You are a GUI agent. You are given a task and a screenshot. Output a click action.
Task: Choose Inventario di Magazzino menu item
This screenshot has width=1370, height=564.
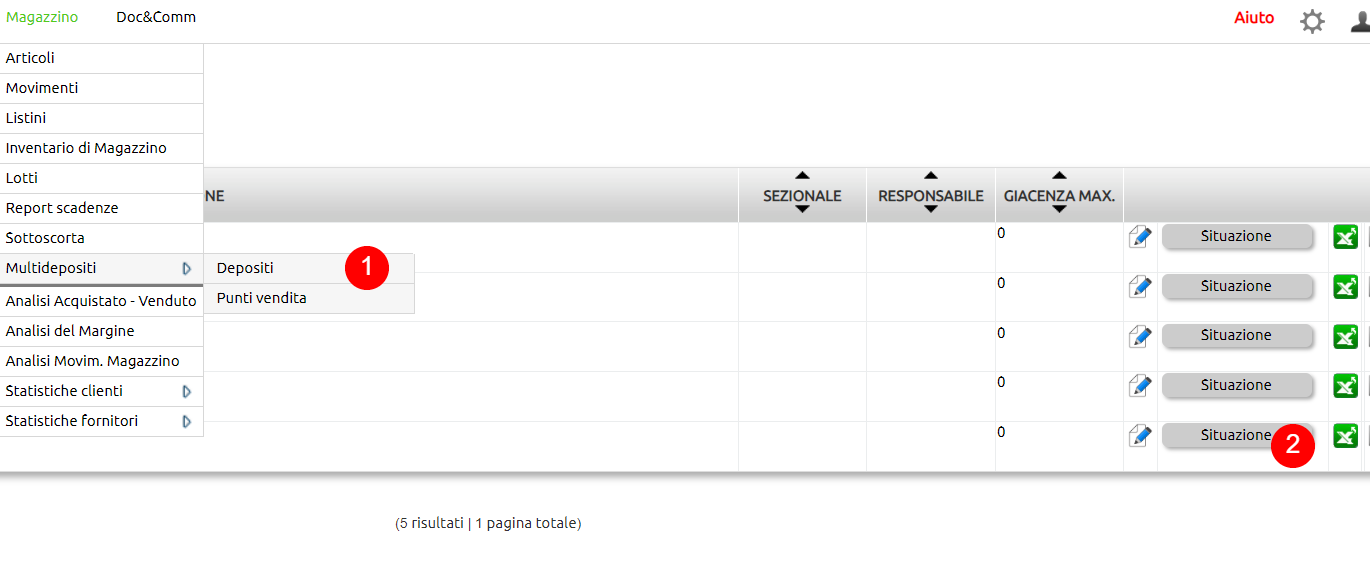click(x=86, y=148)
